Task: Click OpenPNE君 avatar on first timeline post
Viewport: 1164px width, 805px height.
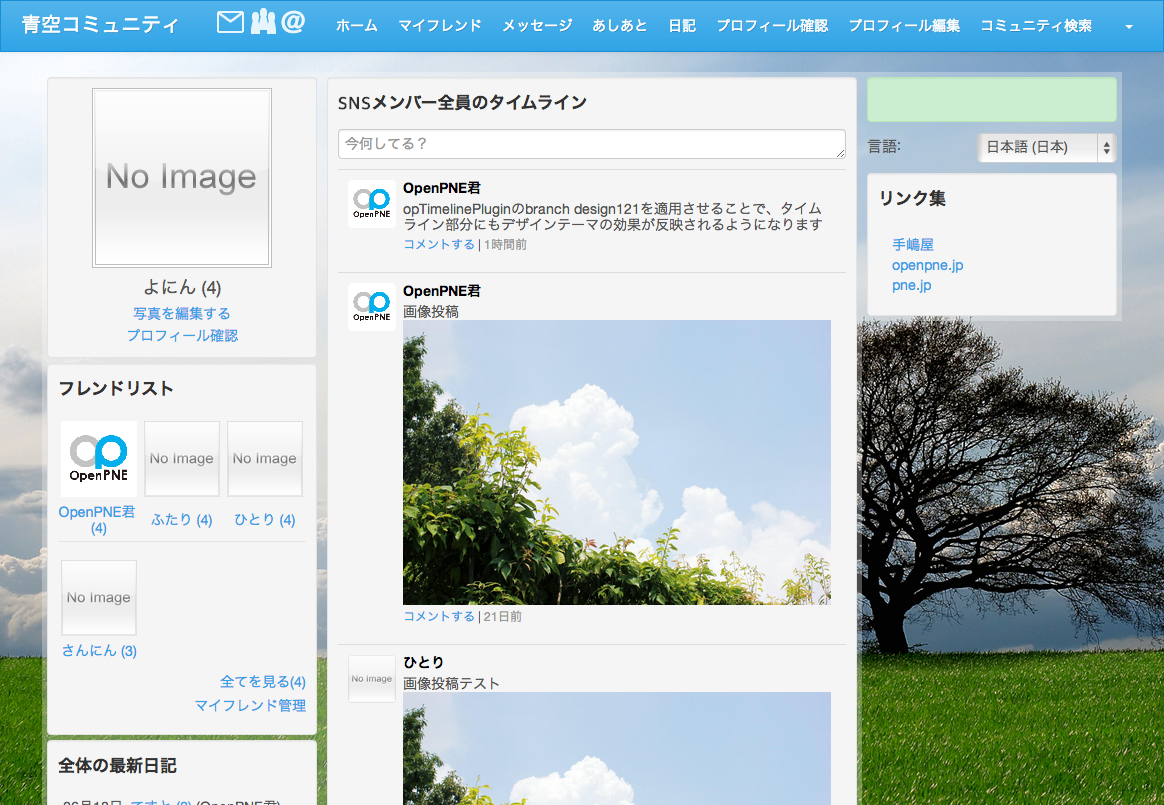Action: [x=372, y=204]
